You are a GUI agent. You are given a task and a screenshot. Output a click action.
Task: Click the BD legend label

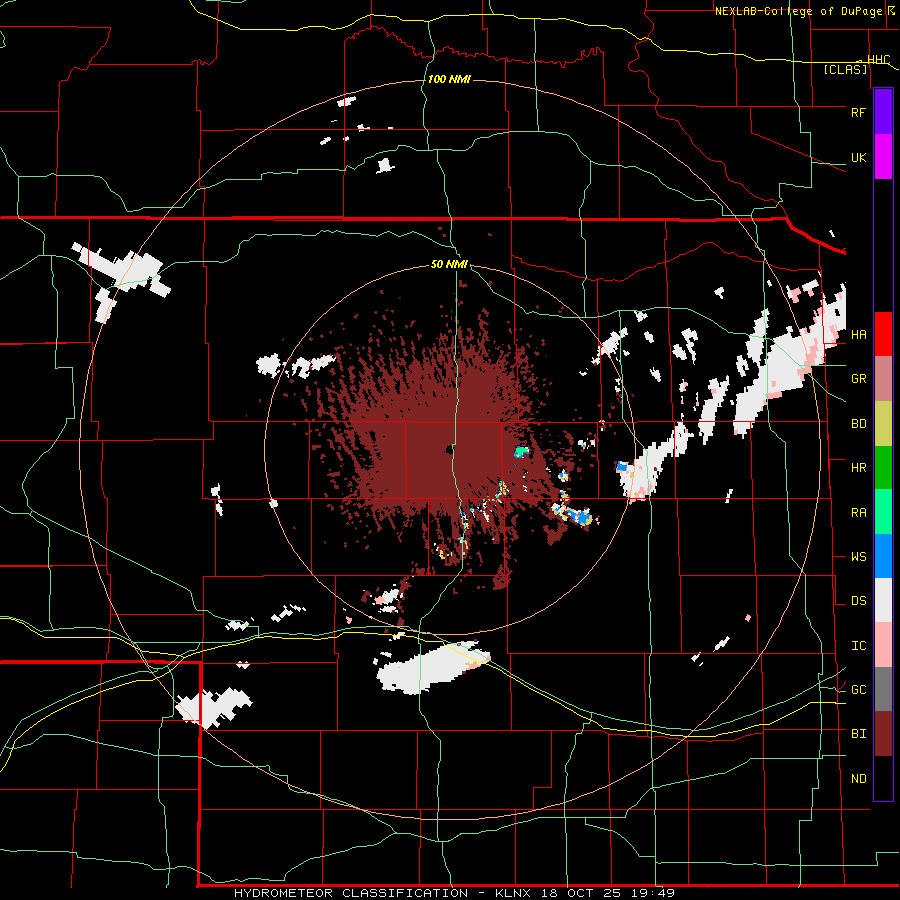pos(858,424)
